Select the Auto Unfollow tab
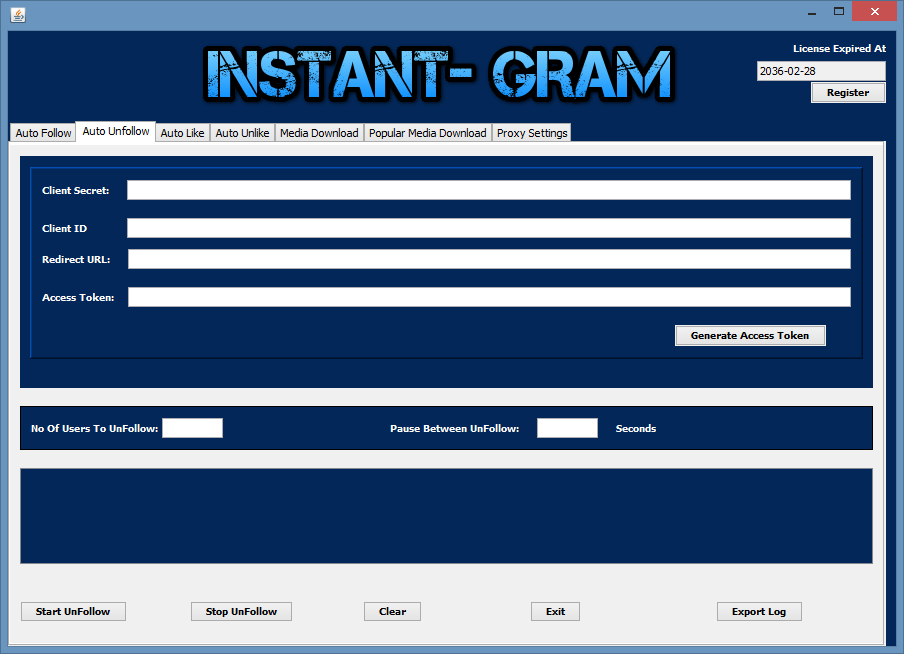Screen dimensions: 904x654 click(x=115, y=131)
